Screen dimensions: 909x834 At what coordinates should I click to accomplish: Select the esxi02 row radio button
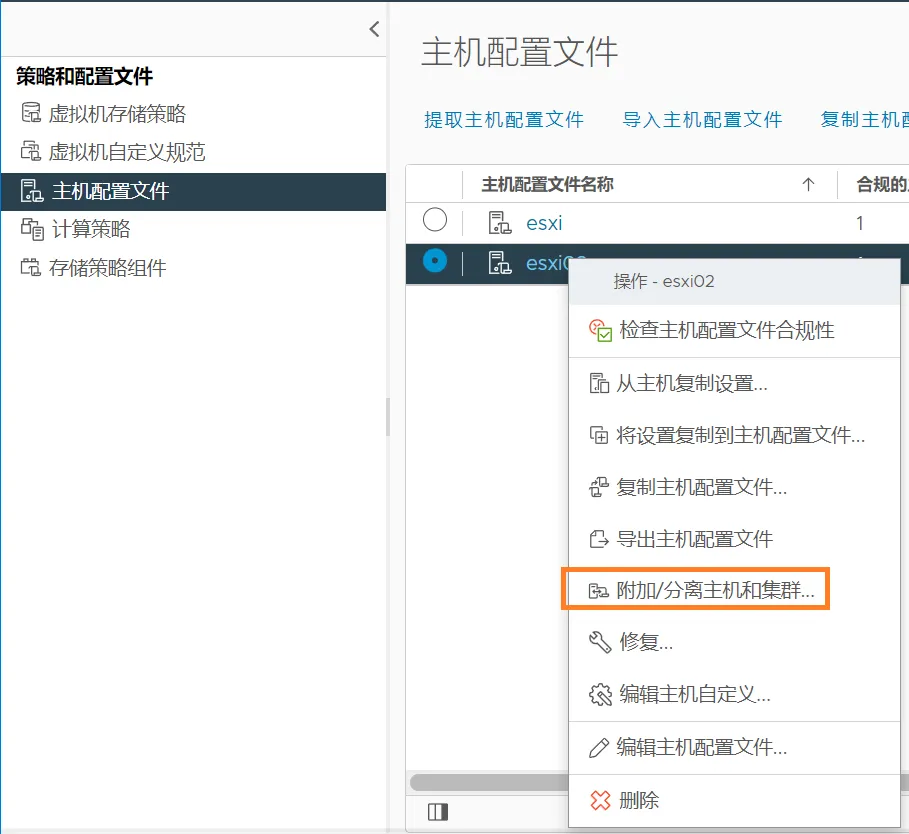tap(435, 261)
